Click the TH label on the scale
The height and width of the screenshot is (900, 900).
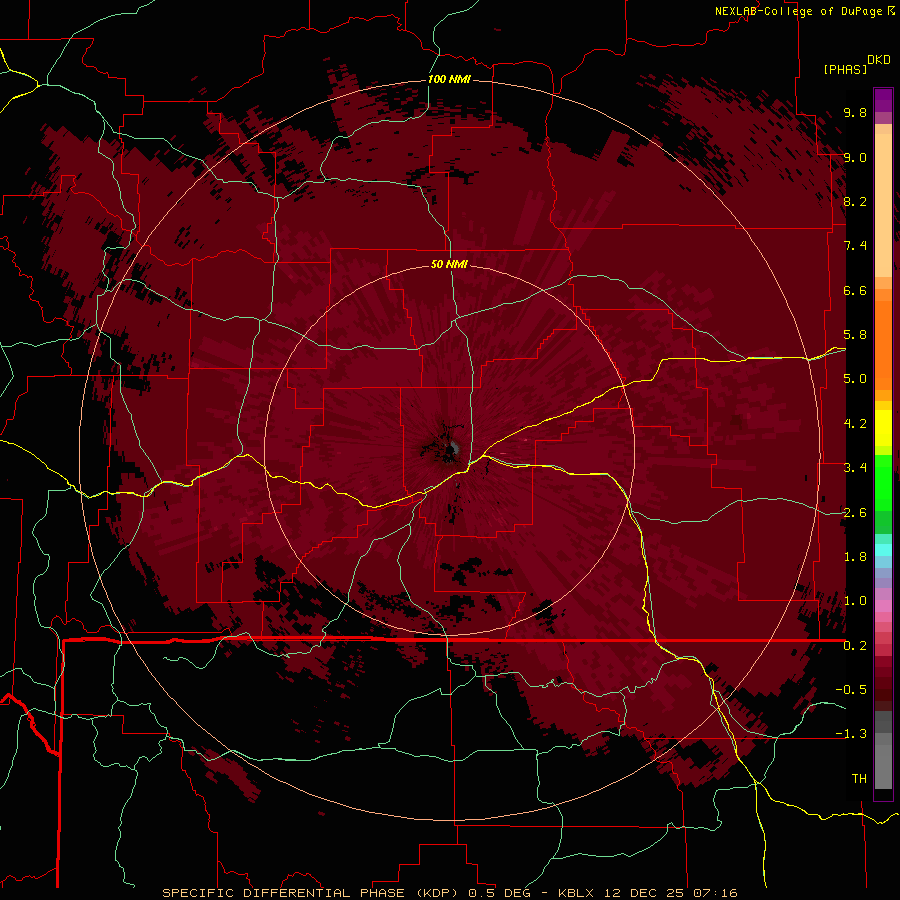pos(859,779)
